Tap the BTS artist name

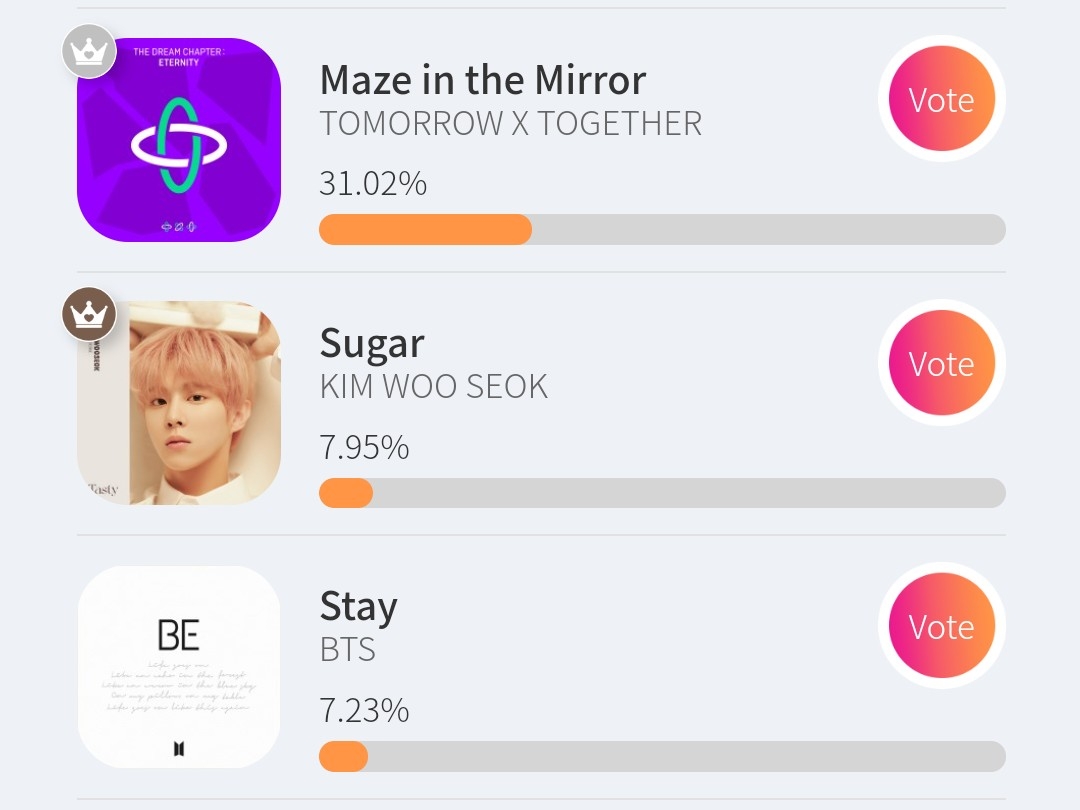[348, 650]
